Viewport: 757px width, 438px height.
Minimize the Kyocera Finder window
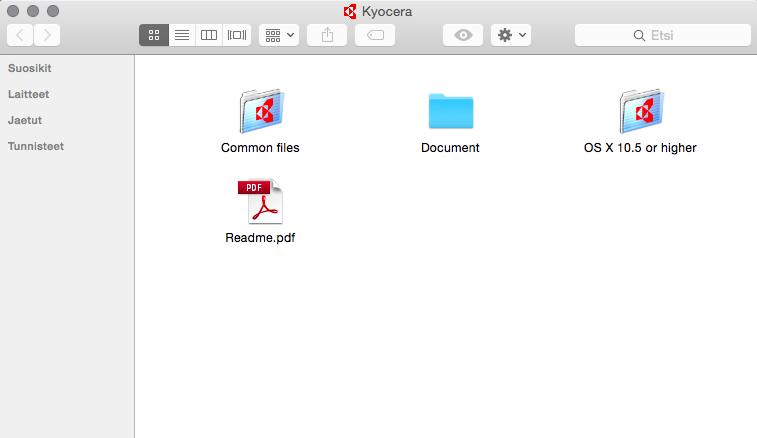tap(33, 11)
